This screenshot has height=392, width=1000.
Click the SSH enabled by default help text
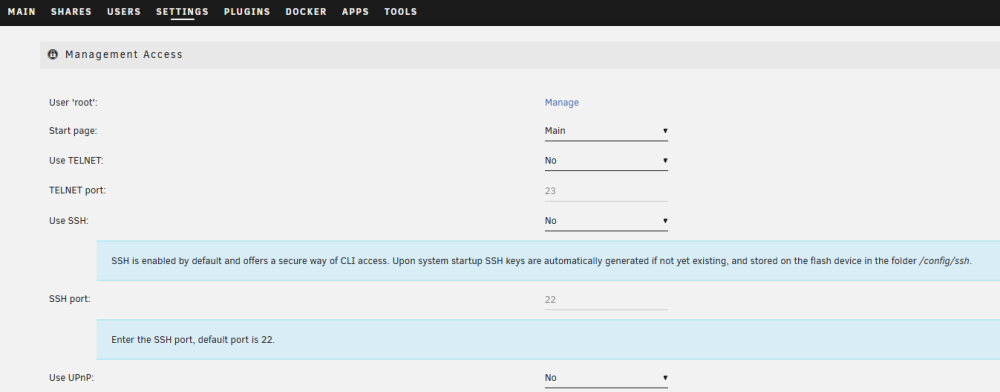click(x=541, y=261)
